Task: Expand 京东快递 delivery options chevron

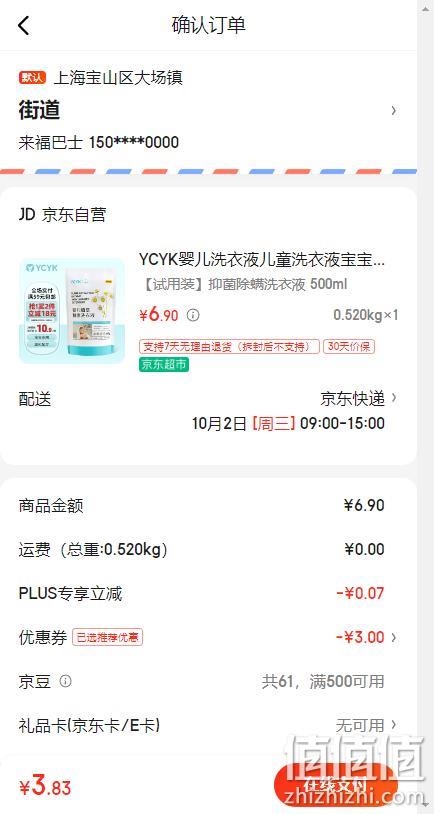Action: click(x=394, y=398)
